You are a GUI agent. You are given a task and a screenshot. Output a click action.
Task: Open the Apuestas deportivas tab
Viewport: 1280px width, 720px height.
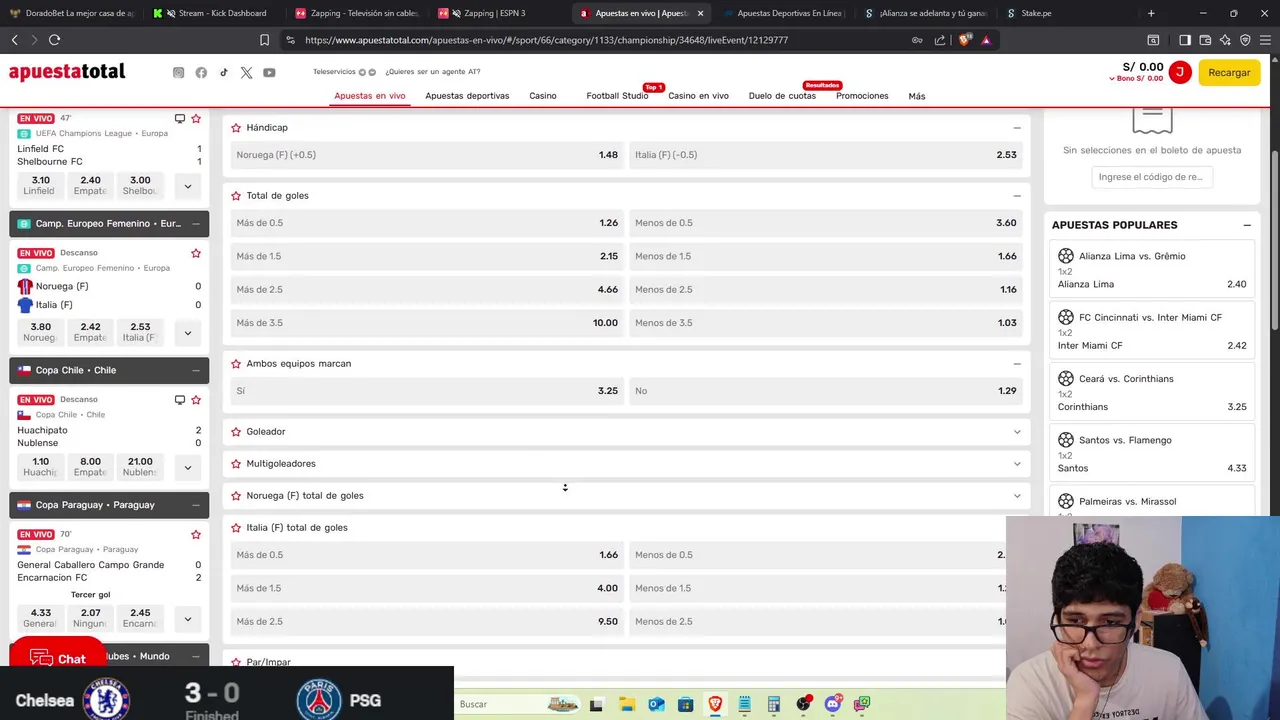click(467, 96)
